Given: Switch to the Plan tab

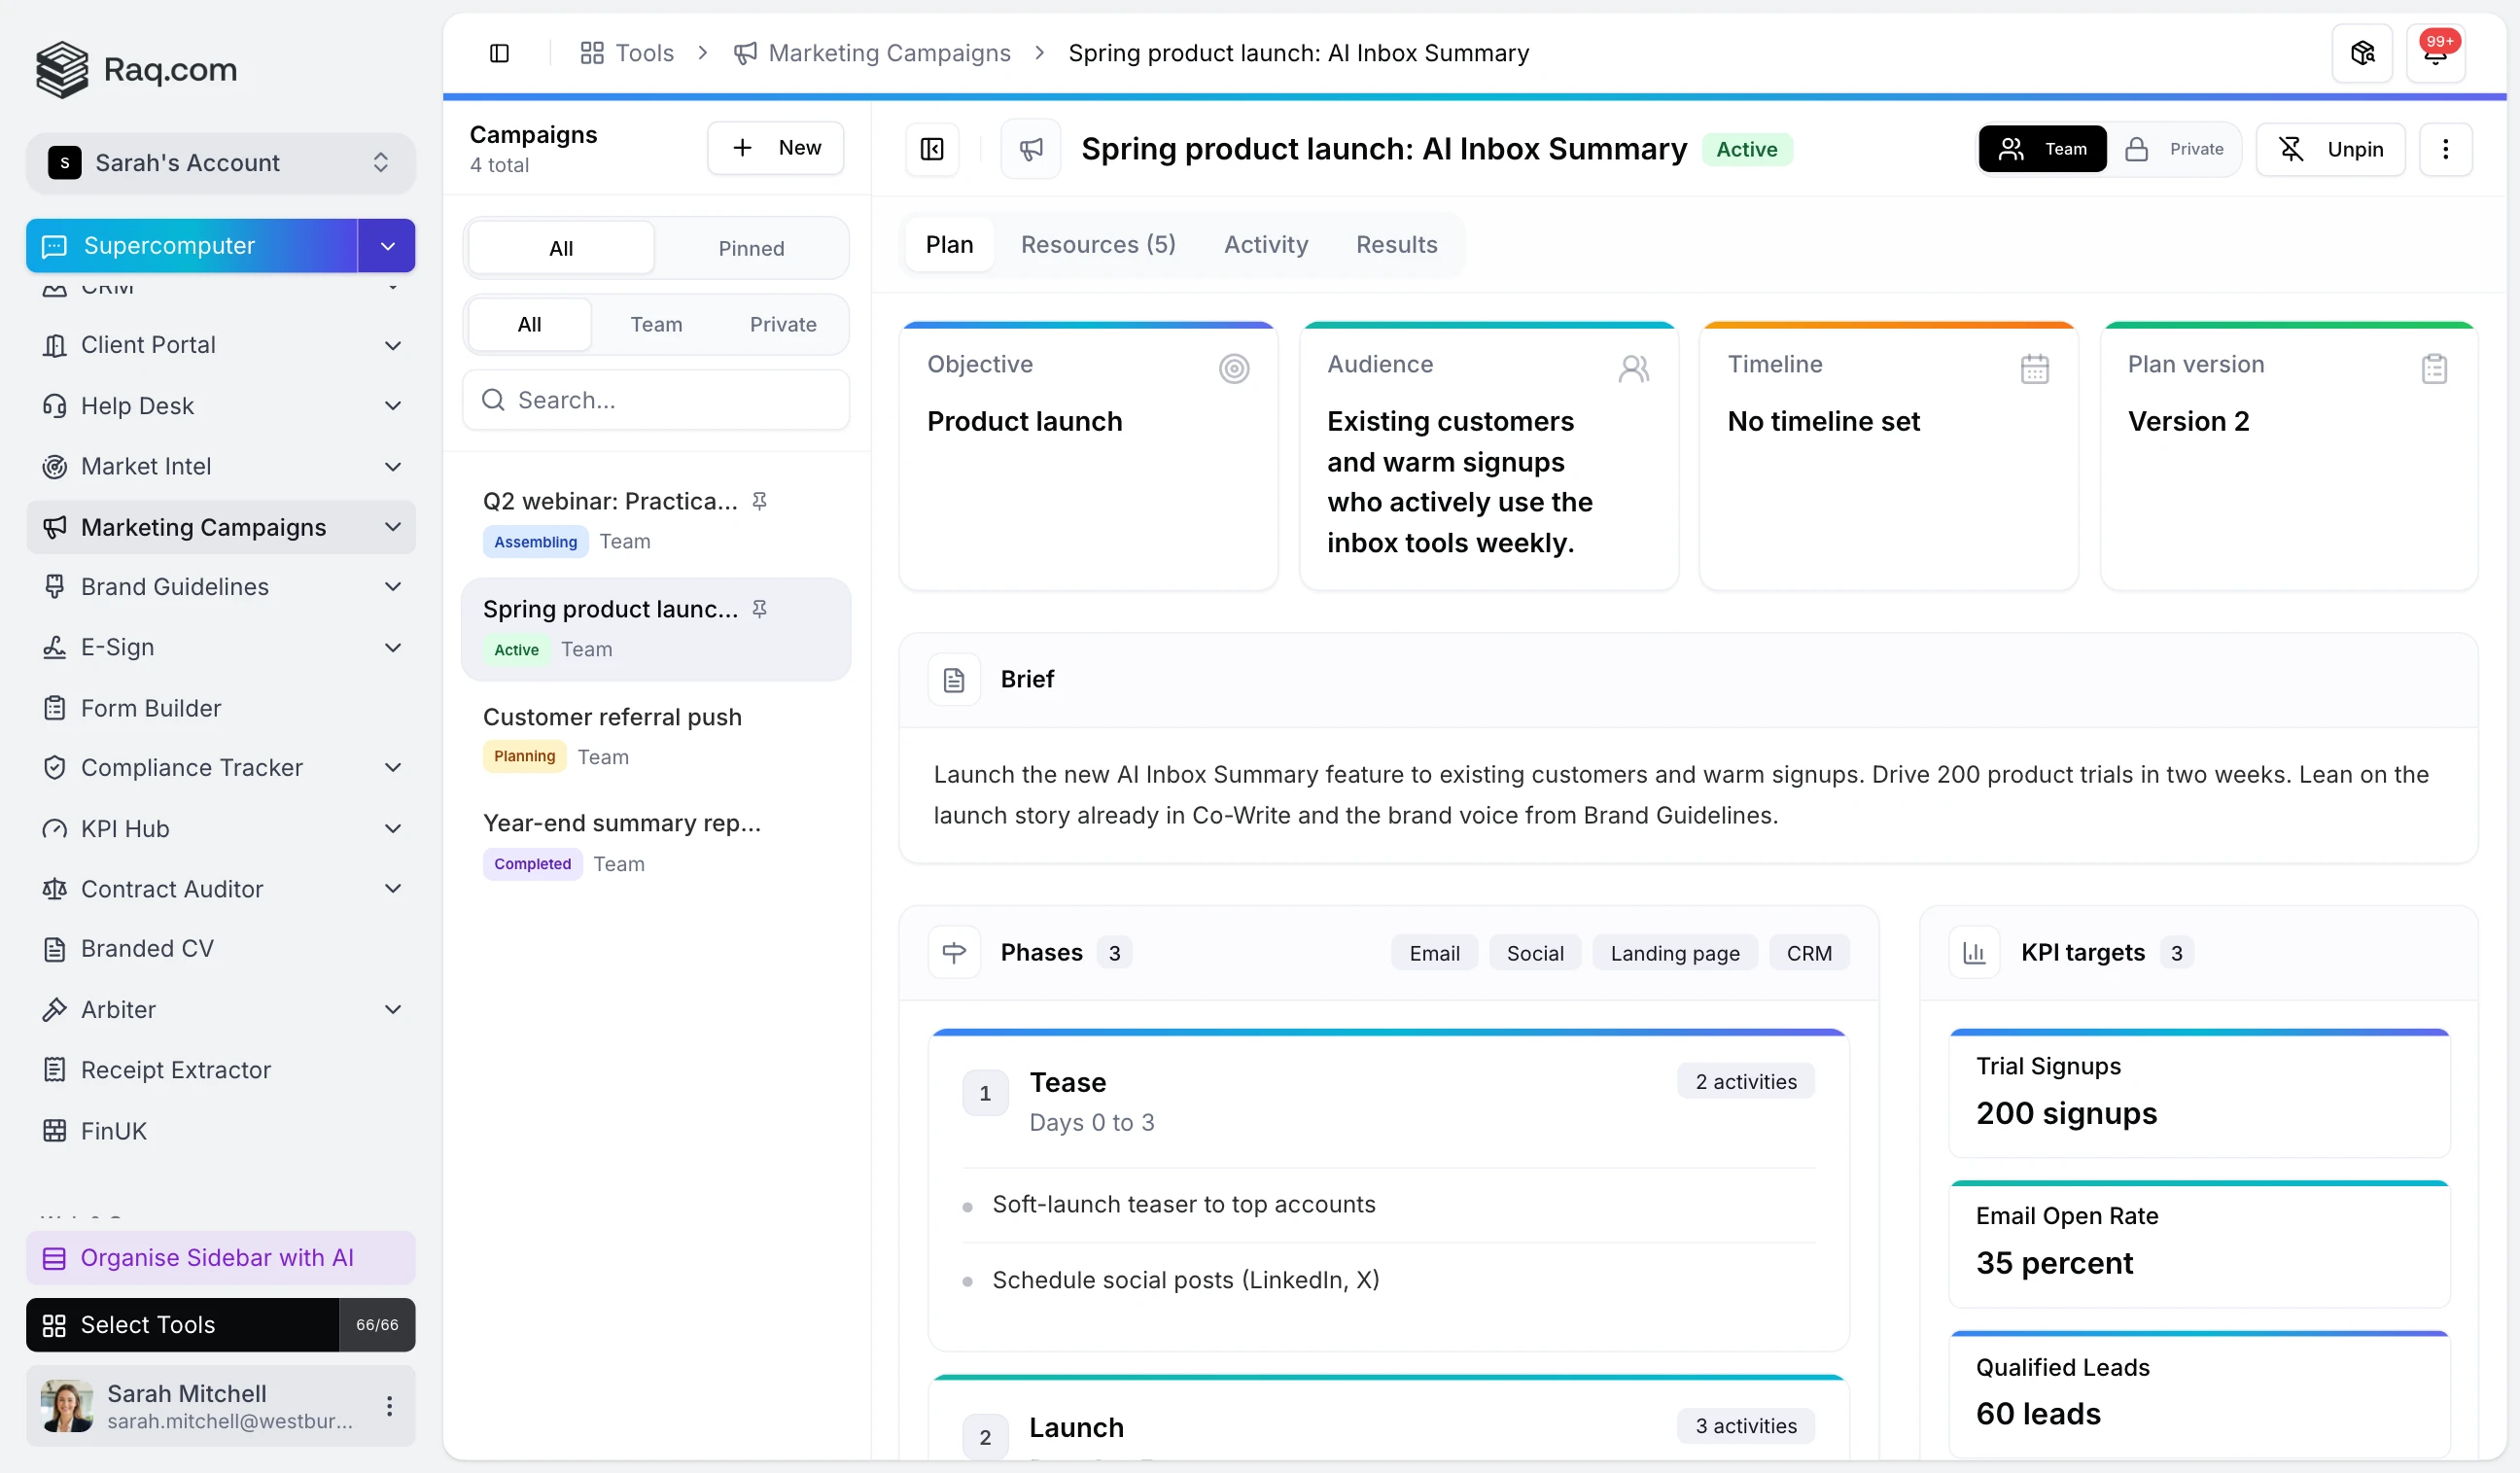Looking at the screenshot, I should pos(949,244).
